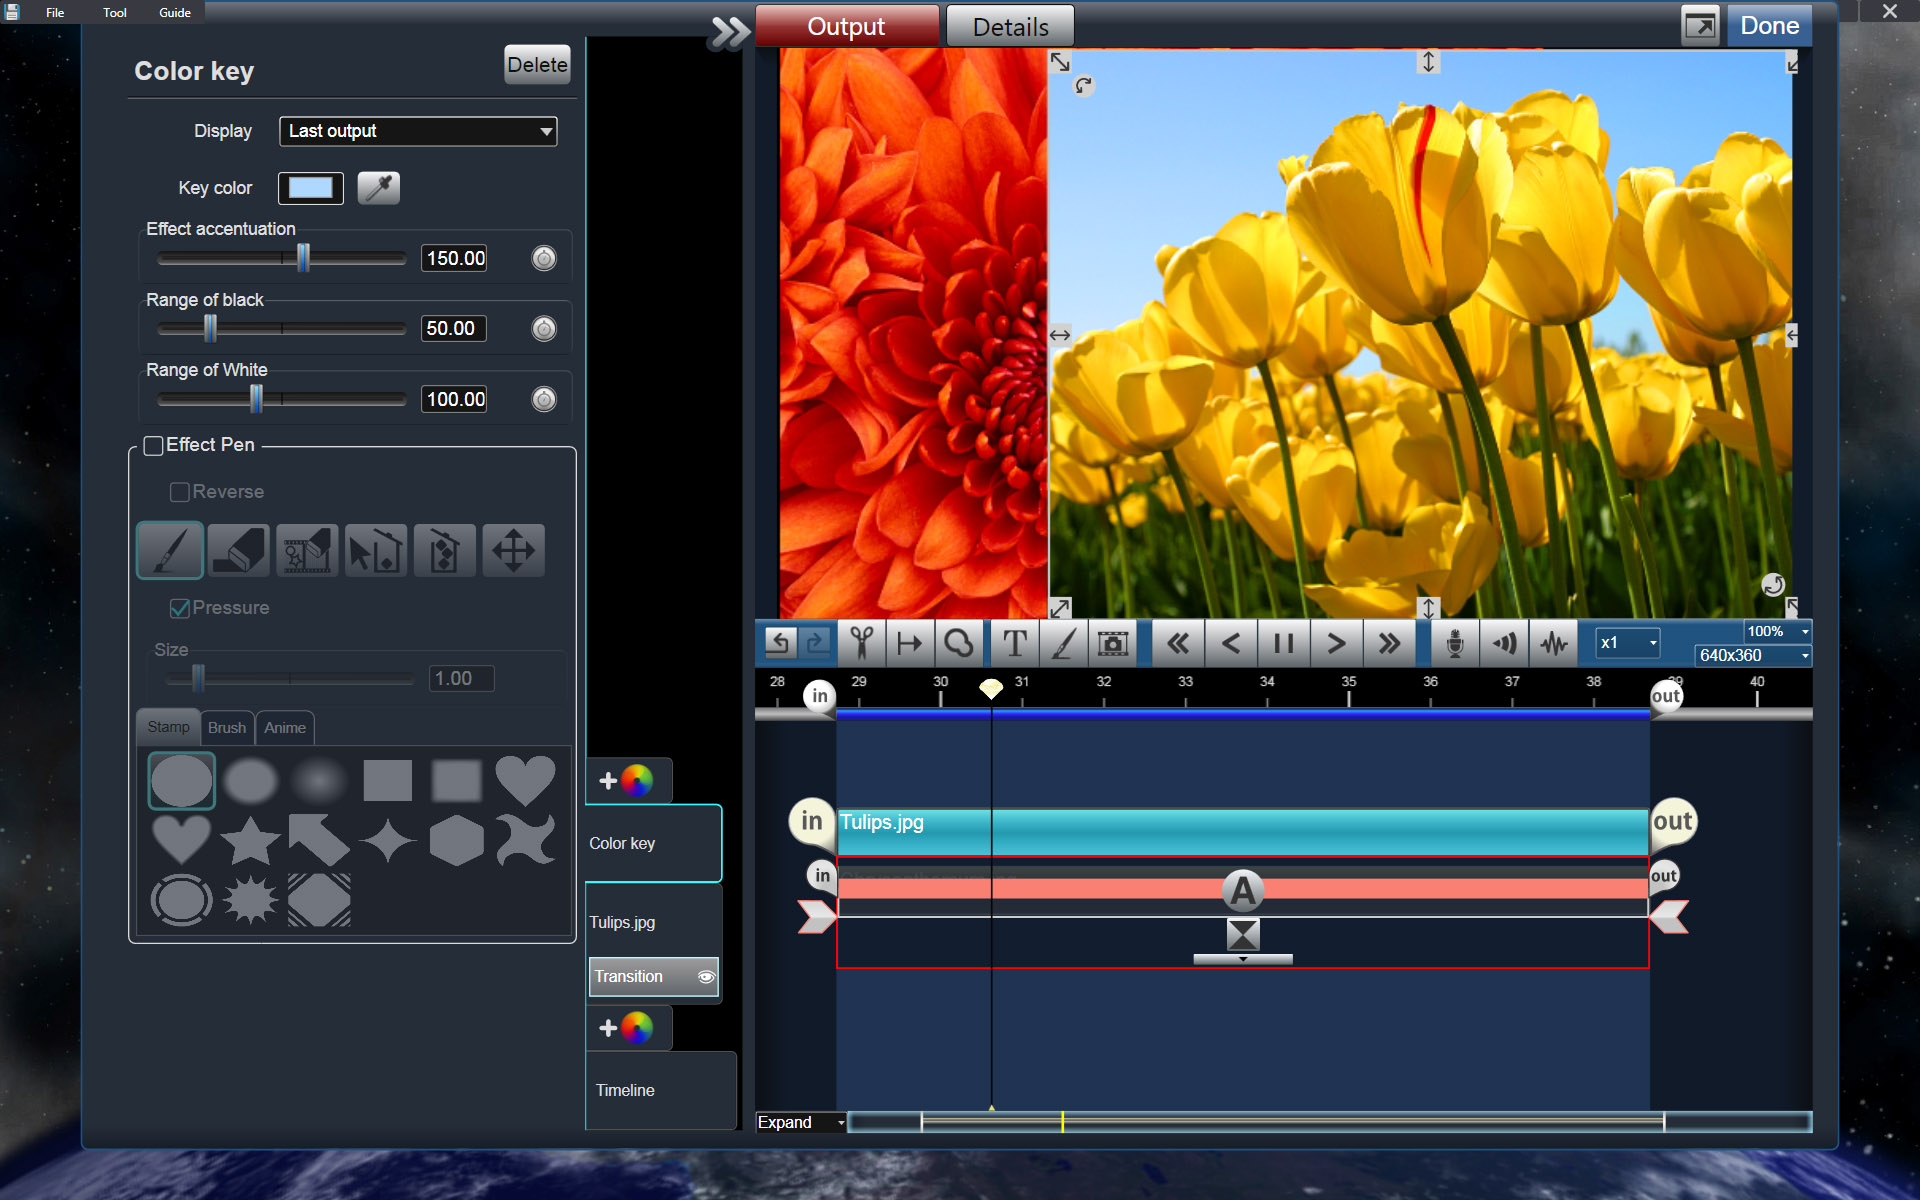
Task: Pause playback with the pause button
Action: pos(1283,643)
